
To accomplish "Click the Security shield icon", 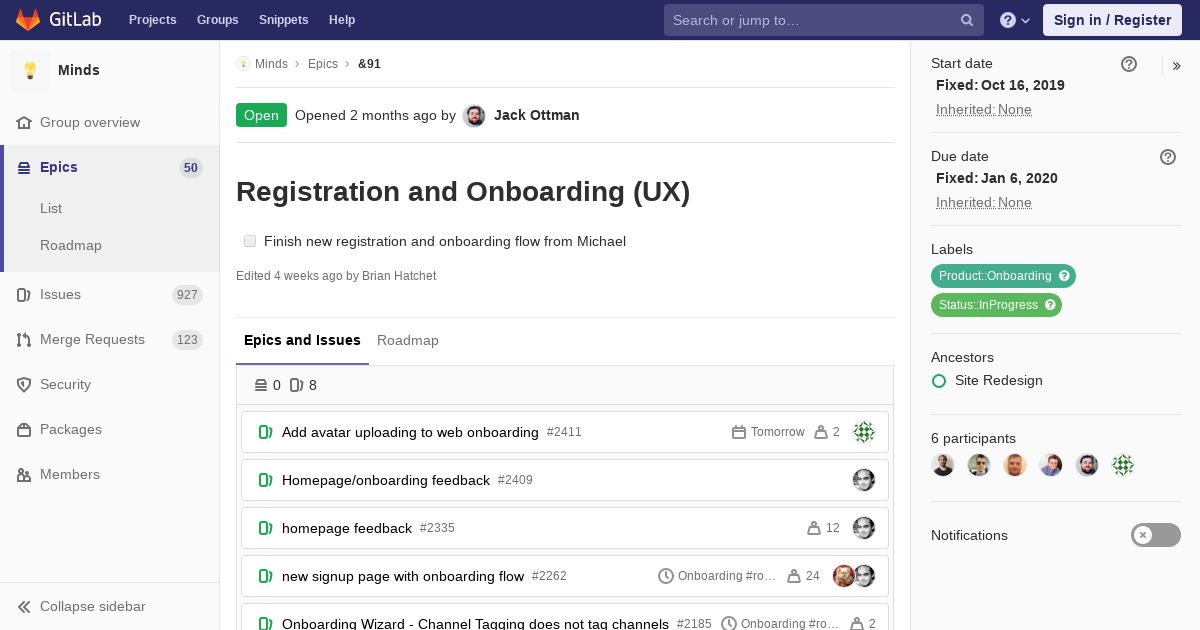I will point(24,384).
